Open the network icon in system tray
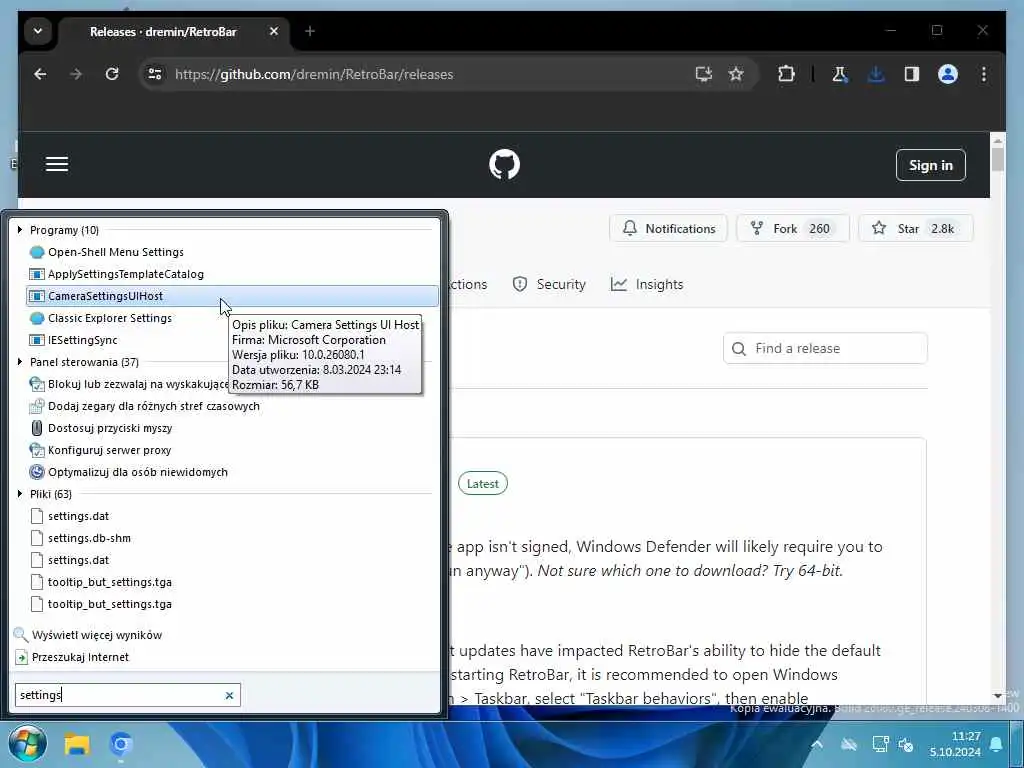The image size is (1024, 768). [880, 744]
